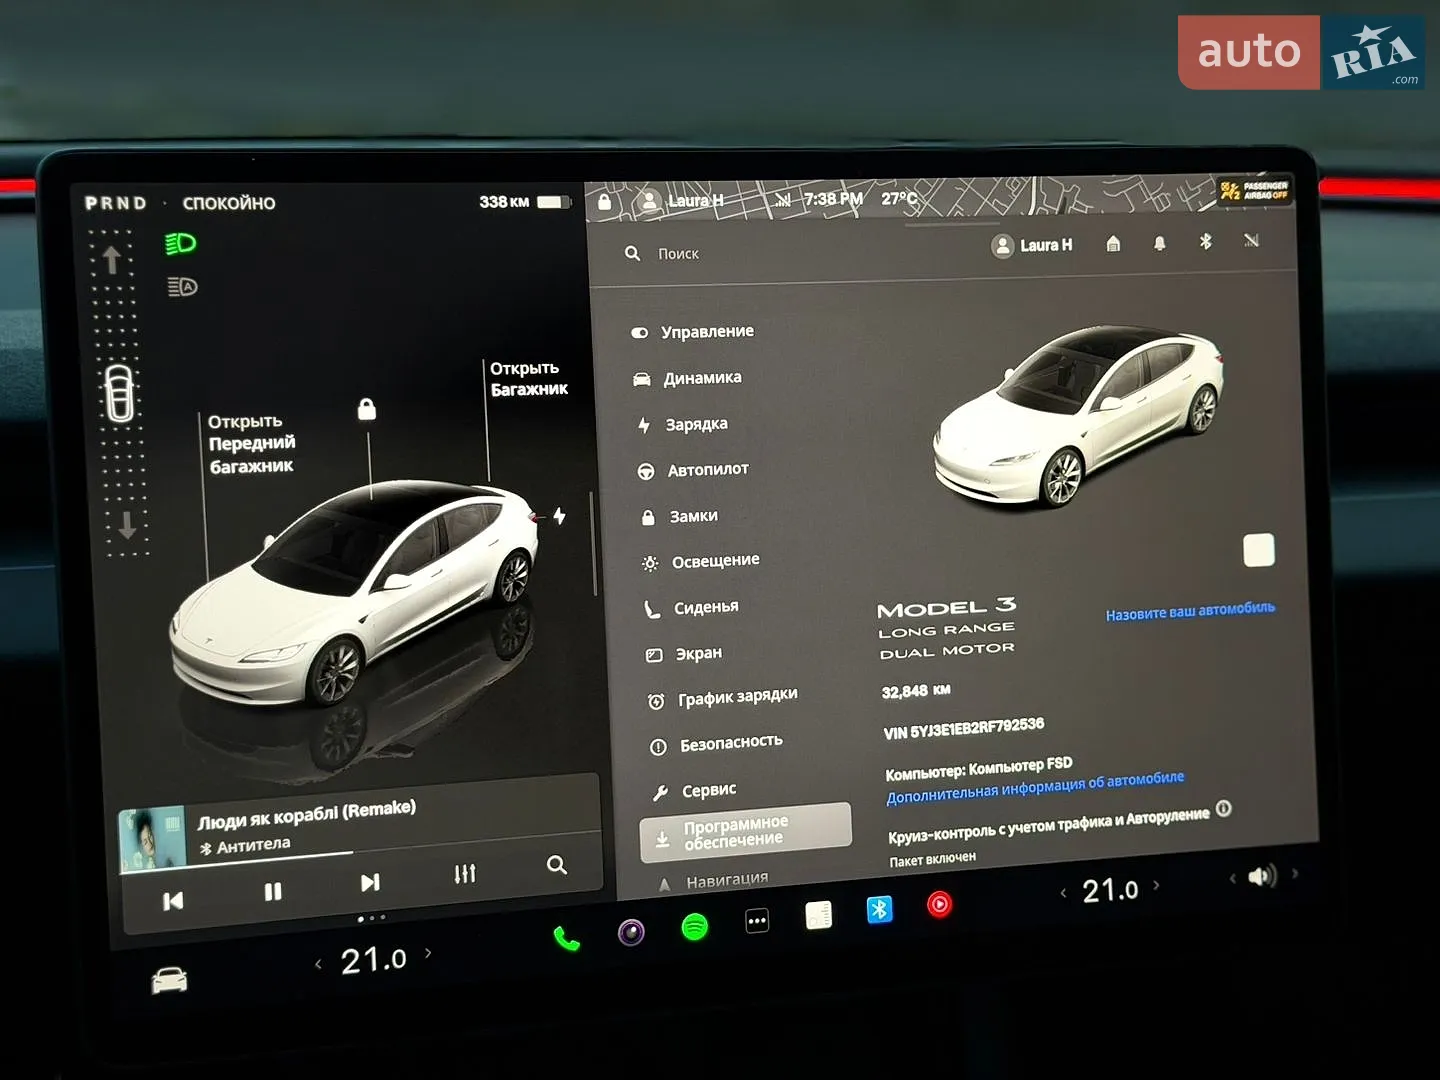This screenshot has height=1080, width=1440.
Task: Tap the info icon beside Круиз-контроль
Action: 1224,808
